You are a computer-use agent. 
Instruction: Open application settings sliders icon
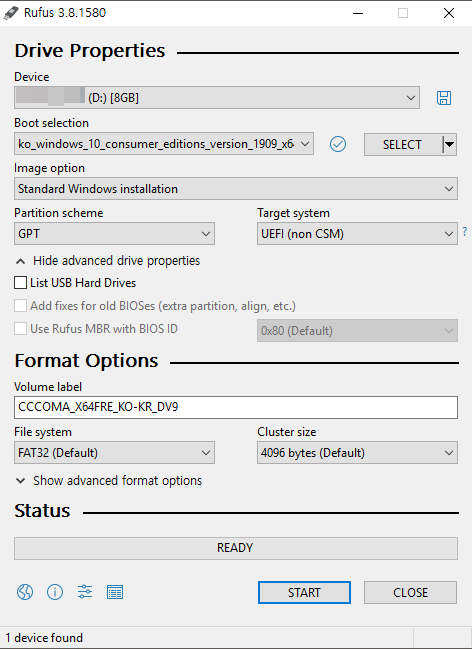coord(85,592)
